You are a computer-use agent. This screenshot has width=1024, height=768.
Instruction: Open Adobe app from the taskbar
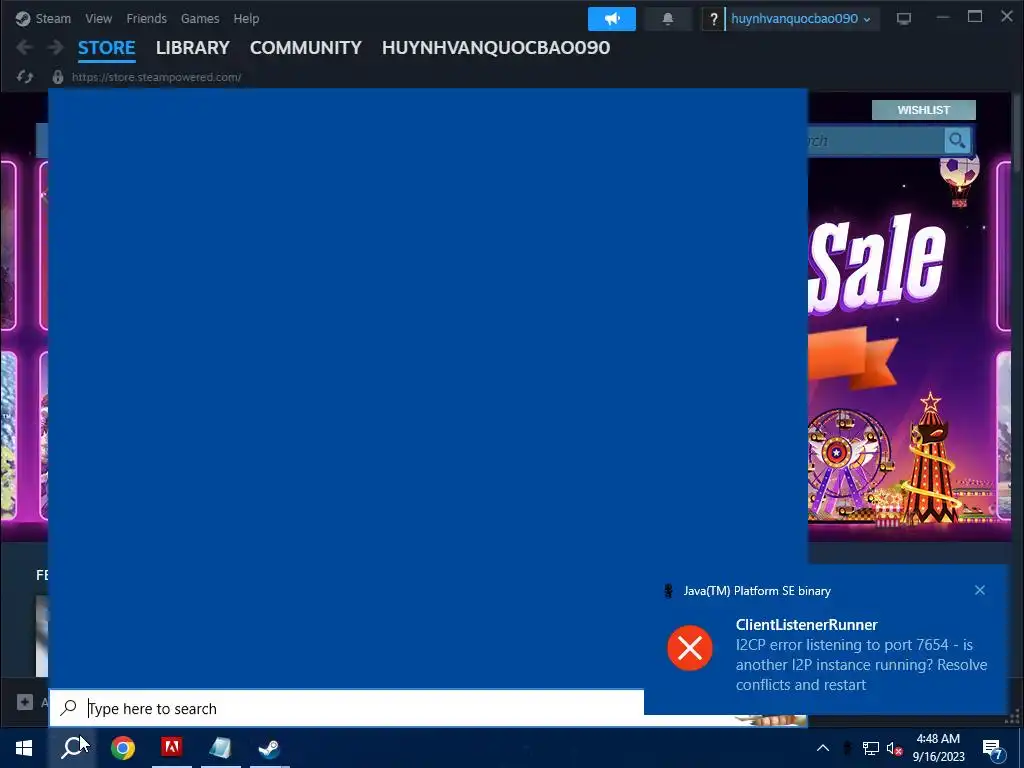point(172,748)
